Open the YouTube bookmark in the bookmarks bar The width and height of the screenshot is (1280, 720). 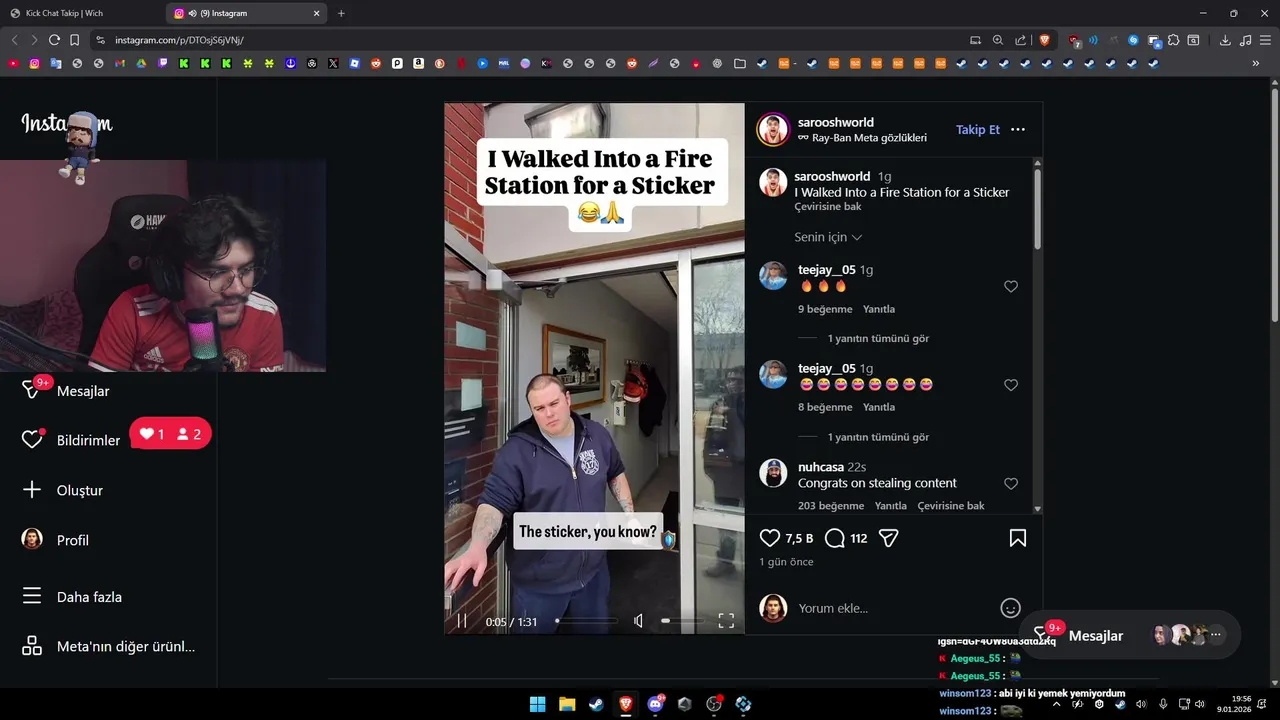click(13, 63)
